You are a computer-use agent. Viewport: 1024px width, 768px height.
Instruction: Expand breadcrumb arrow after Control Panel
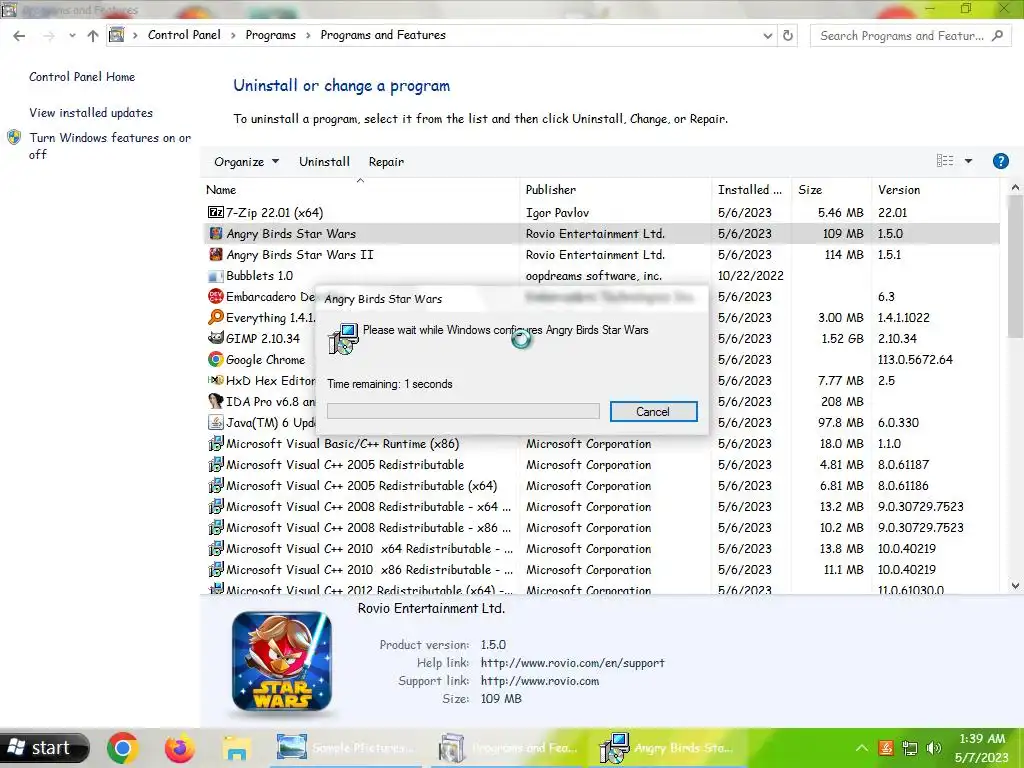tap(233, 35)
